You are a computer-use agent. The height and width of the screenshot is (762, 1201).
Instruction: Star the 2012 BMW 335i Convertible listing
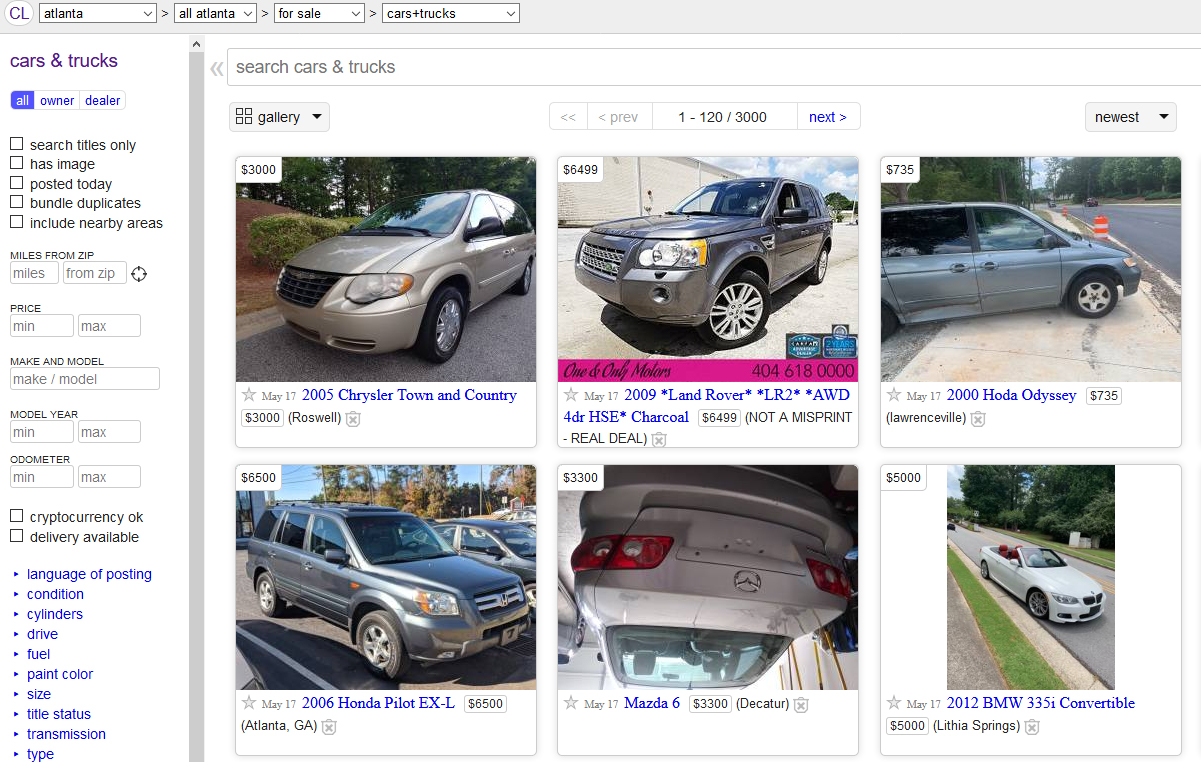point(894,703)
